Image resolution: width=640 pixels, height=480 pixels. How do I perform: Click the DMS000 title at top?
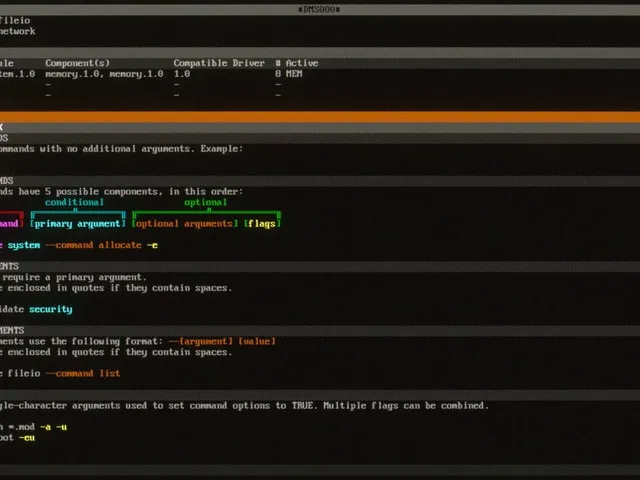[x=319, y=9]
